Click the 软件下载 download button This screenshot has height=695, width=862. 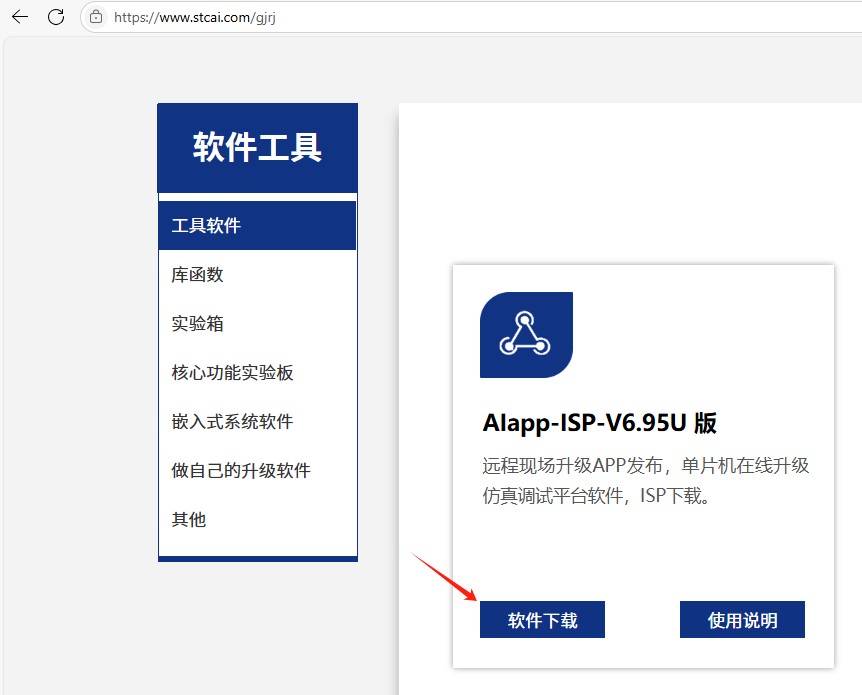[542, 620]
